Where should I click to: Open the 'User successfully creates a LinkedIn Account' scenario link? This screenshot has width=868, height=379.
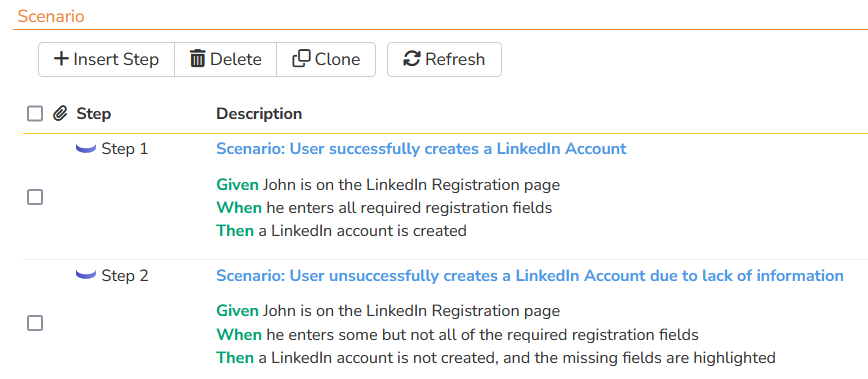421,149
